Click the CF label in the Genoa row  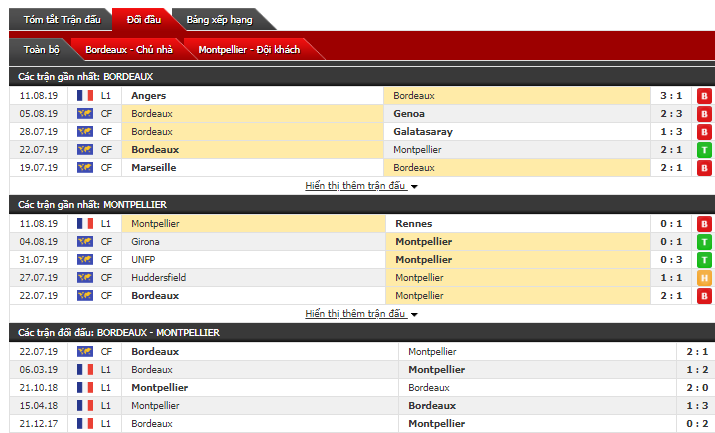pyautogui.click(x=106, y=113)
